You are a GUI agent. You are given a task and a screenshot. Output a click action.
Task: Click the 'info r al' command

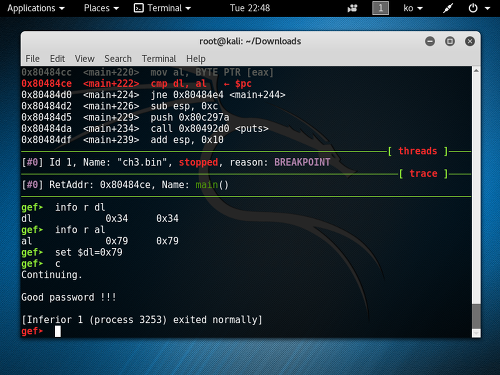click(x=80, y=230)
